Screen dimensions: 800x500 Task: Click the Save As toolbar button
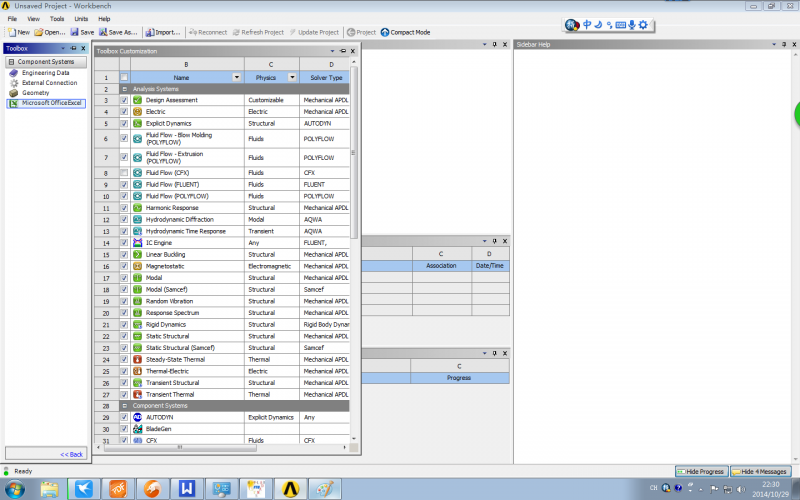point(118,32)
